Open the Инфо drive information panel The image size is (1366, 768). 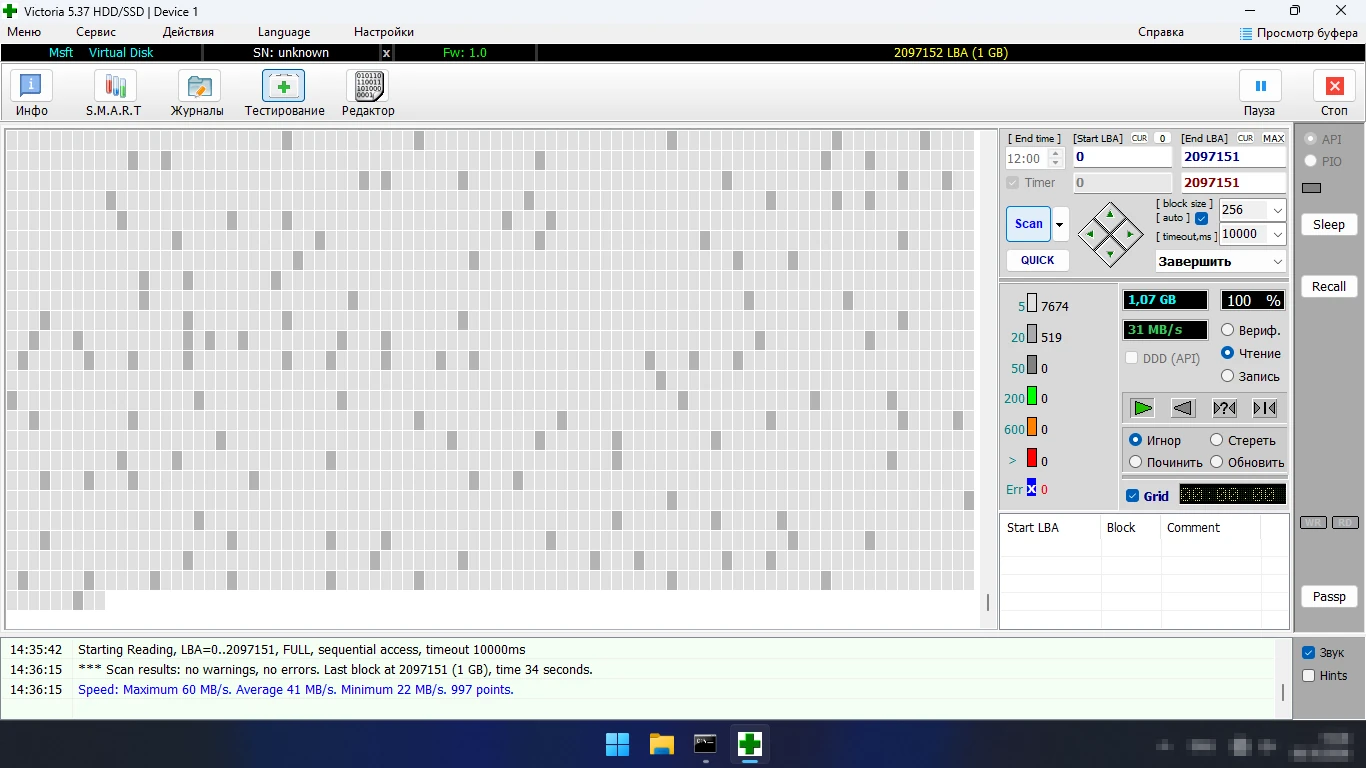click(31, 94)
